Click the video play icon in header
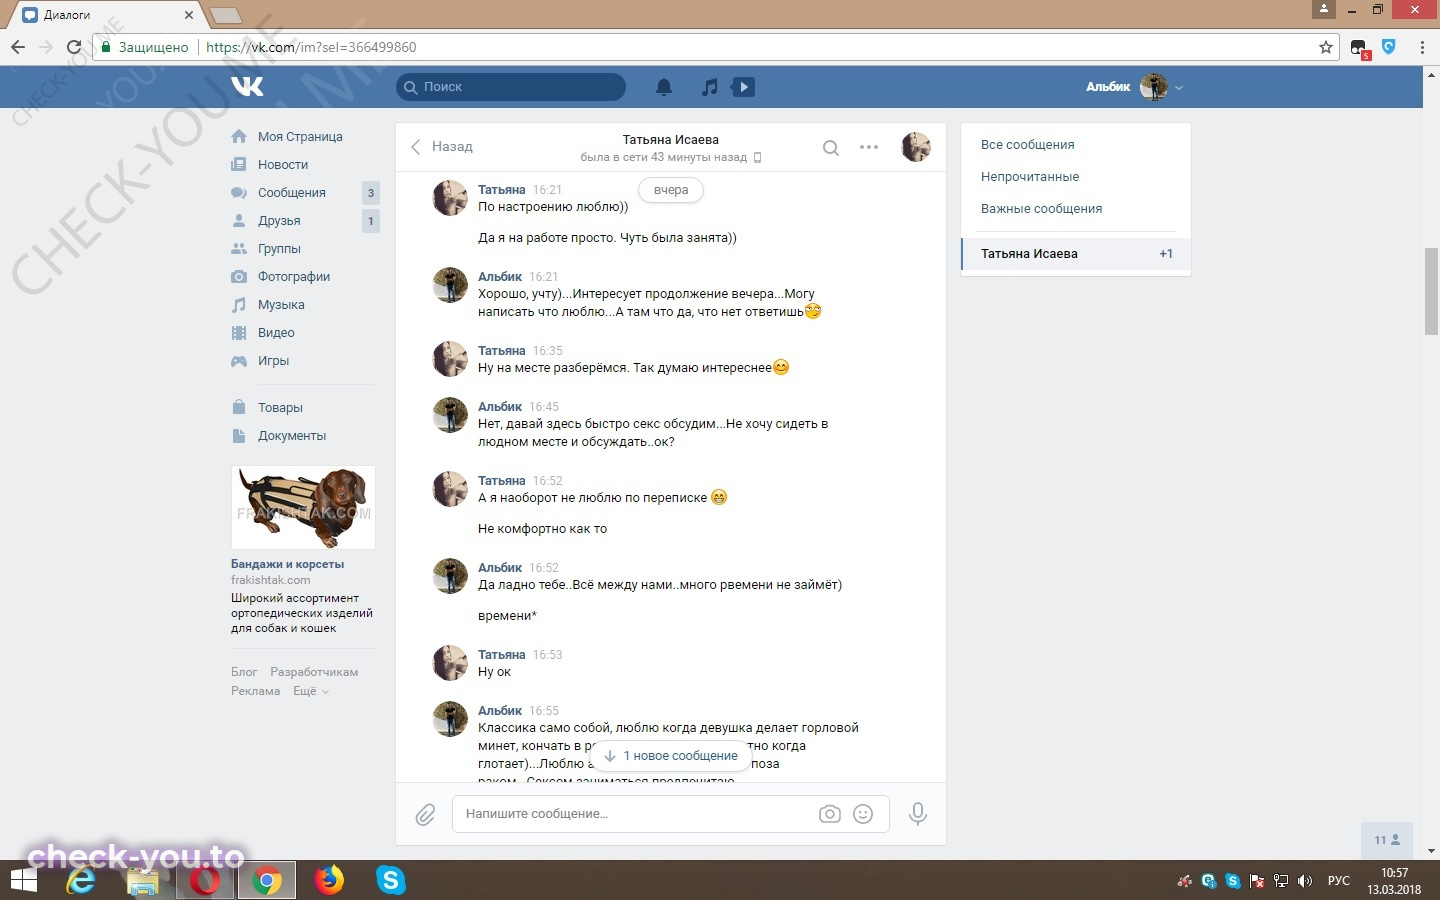1440x900 pixels. tap(743, 87)
